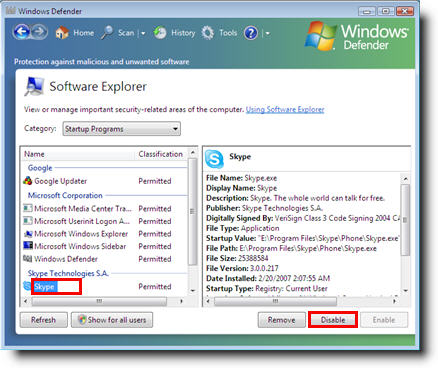Click the Microsoft Windows Explorer icon
Viewport: 438px width, 368px height.
coord(28,234)
